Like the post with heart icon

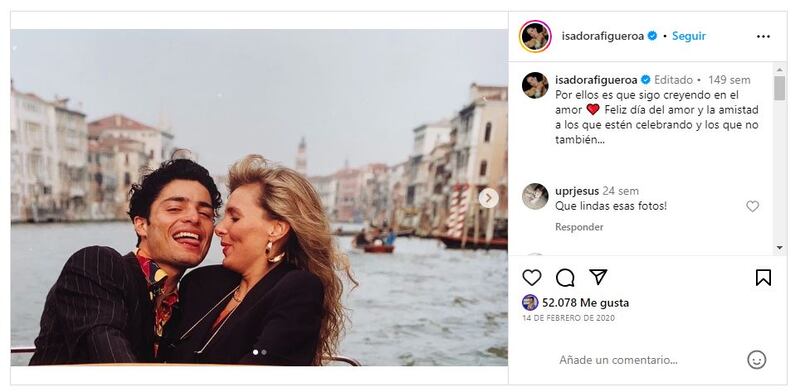tap(532, 278)
